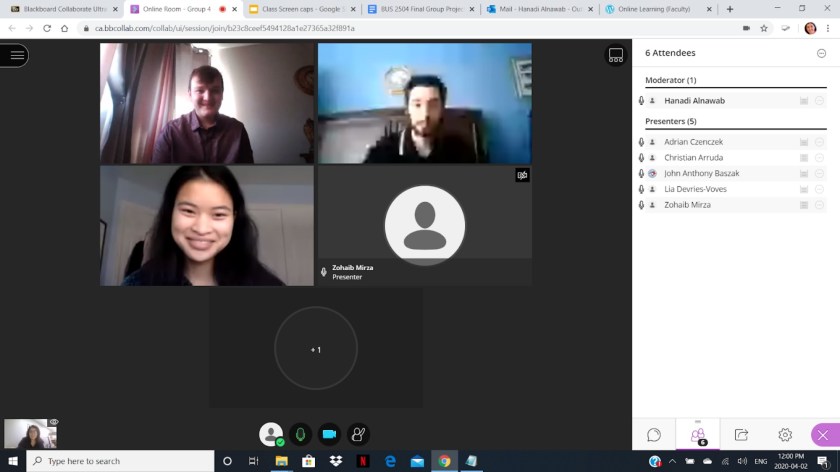Reload the page in Chrome
840x472 pixels.
(x=47, y=28)
